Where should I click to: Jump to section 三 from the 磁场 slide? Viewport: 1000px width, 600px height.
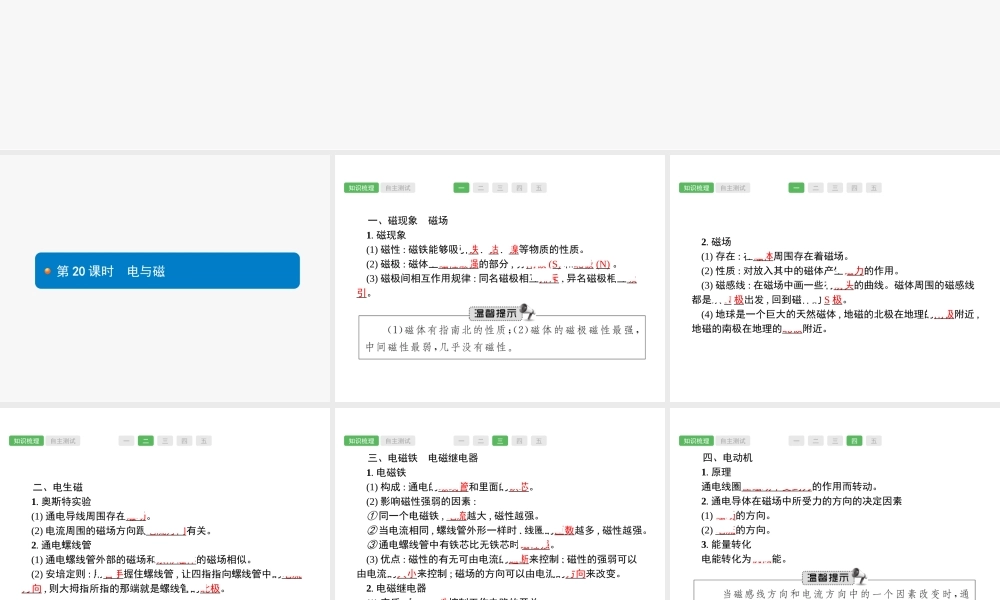[x=835, y=188]
